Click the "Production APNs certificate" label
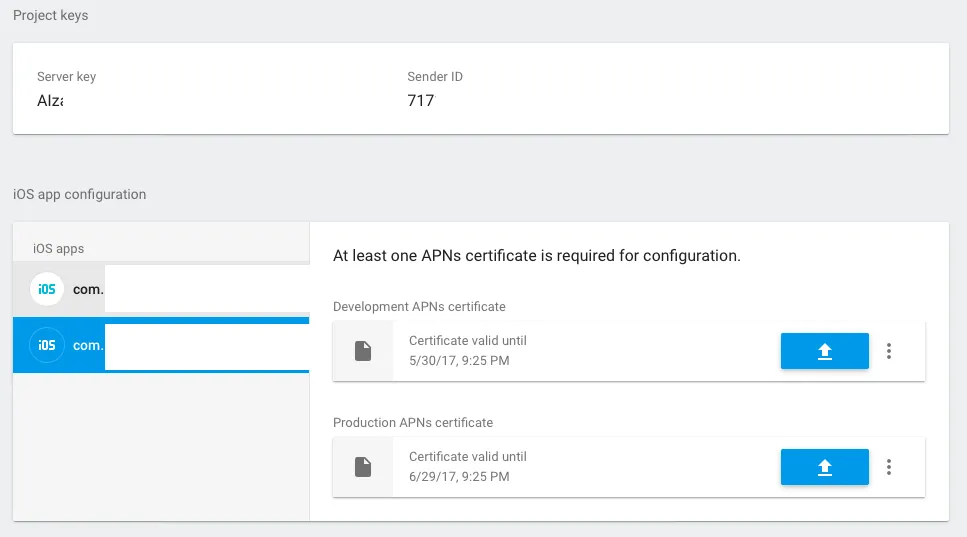 tap(413, 422)
